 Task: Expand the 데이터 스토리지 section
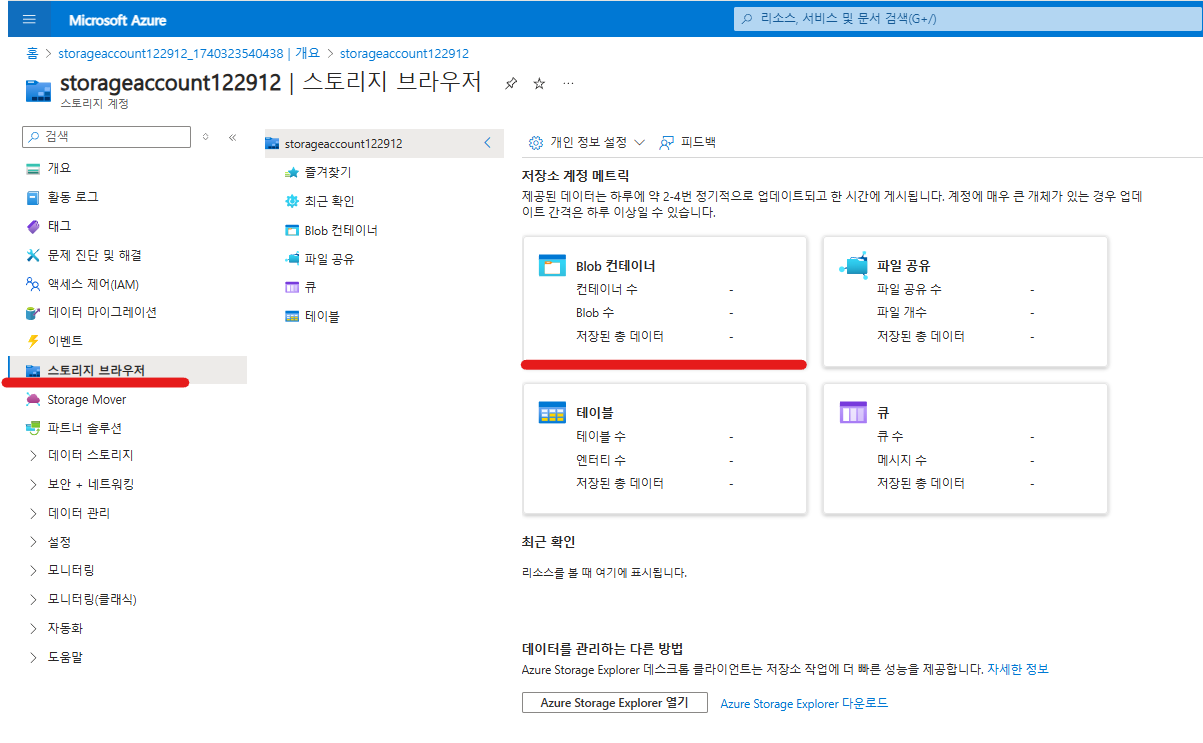[x=34, y=455]
